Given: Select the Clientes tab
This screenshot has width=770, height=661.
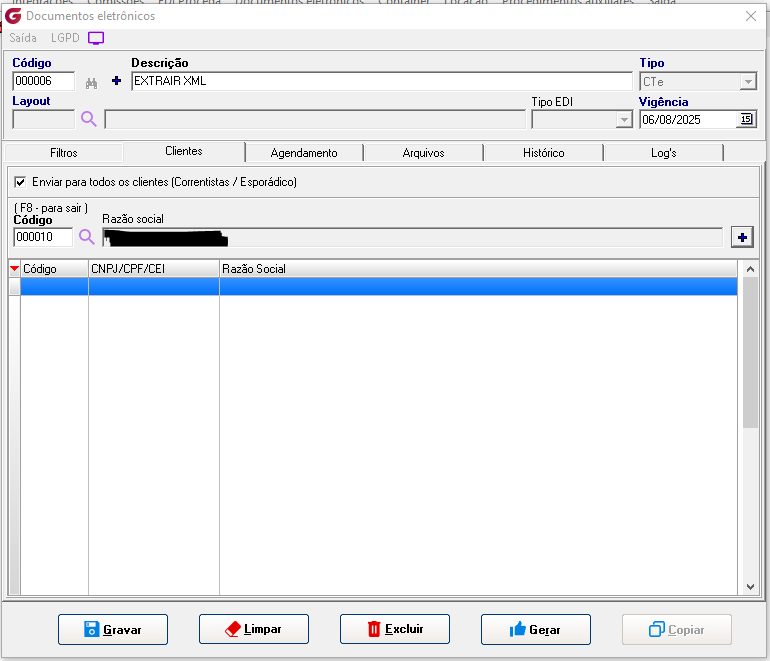Looking at the screenshot, I should [184, 151].
